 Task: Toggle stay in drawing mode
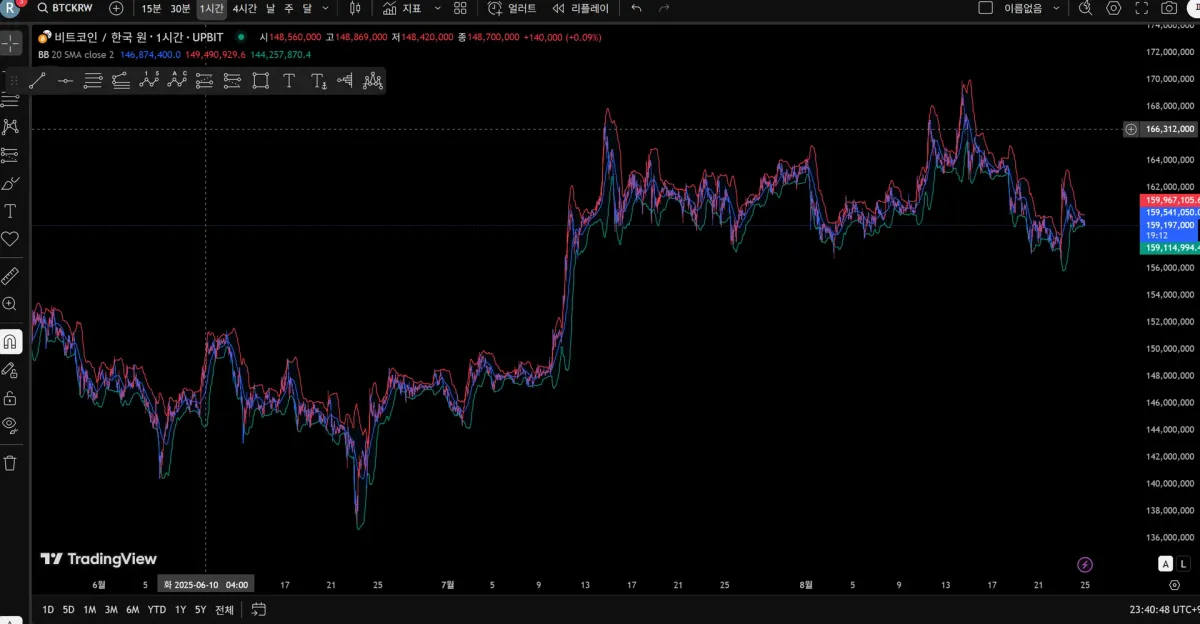(x=10, y=370)
